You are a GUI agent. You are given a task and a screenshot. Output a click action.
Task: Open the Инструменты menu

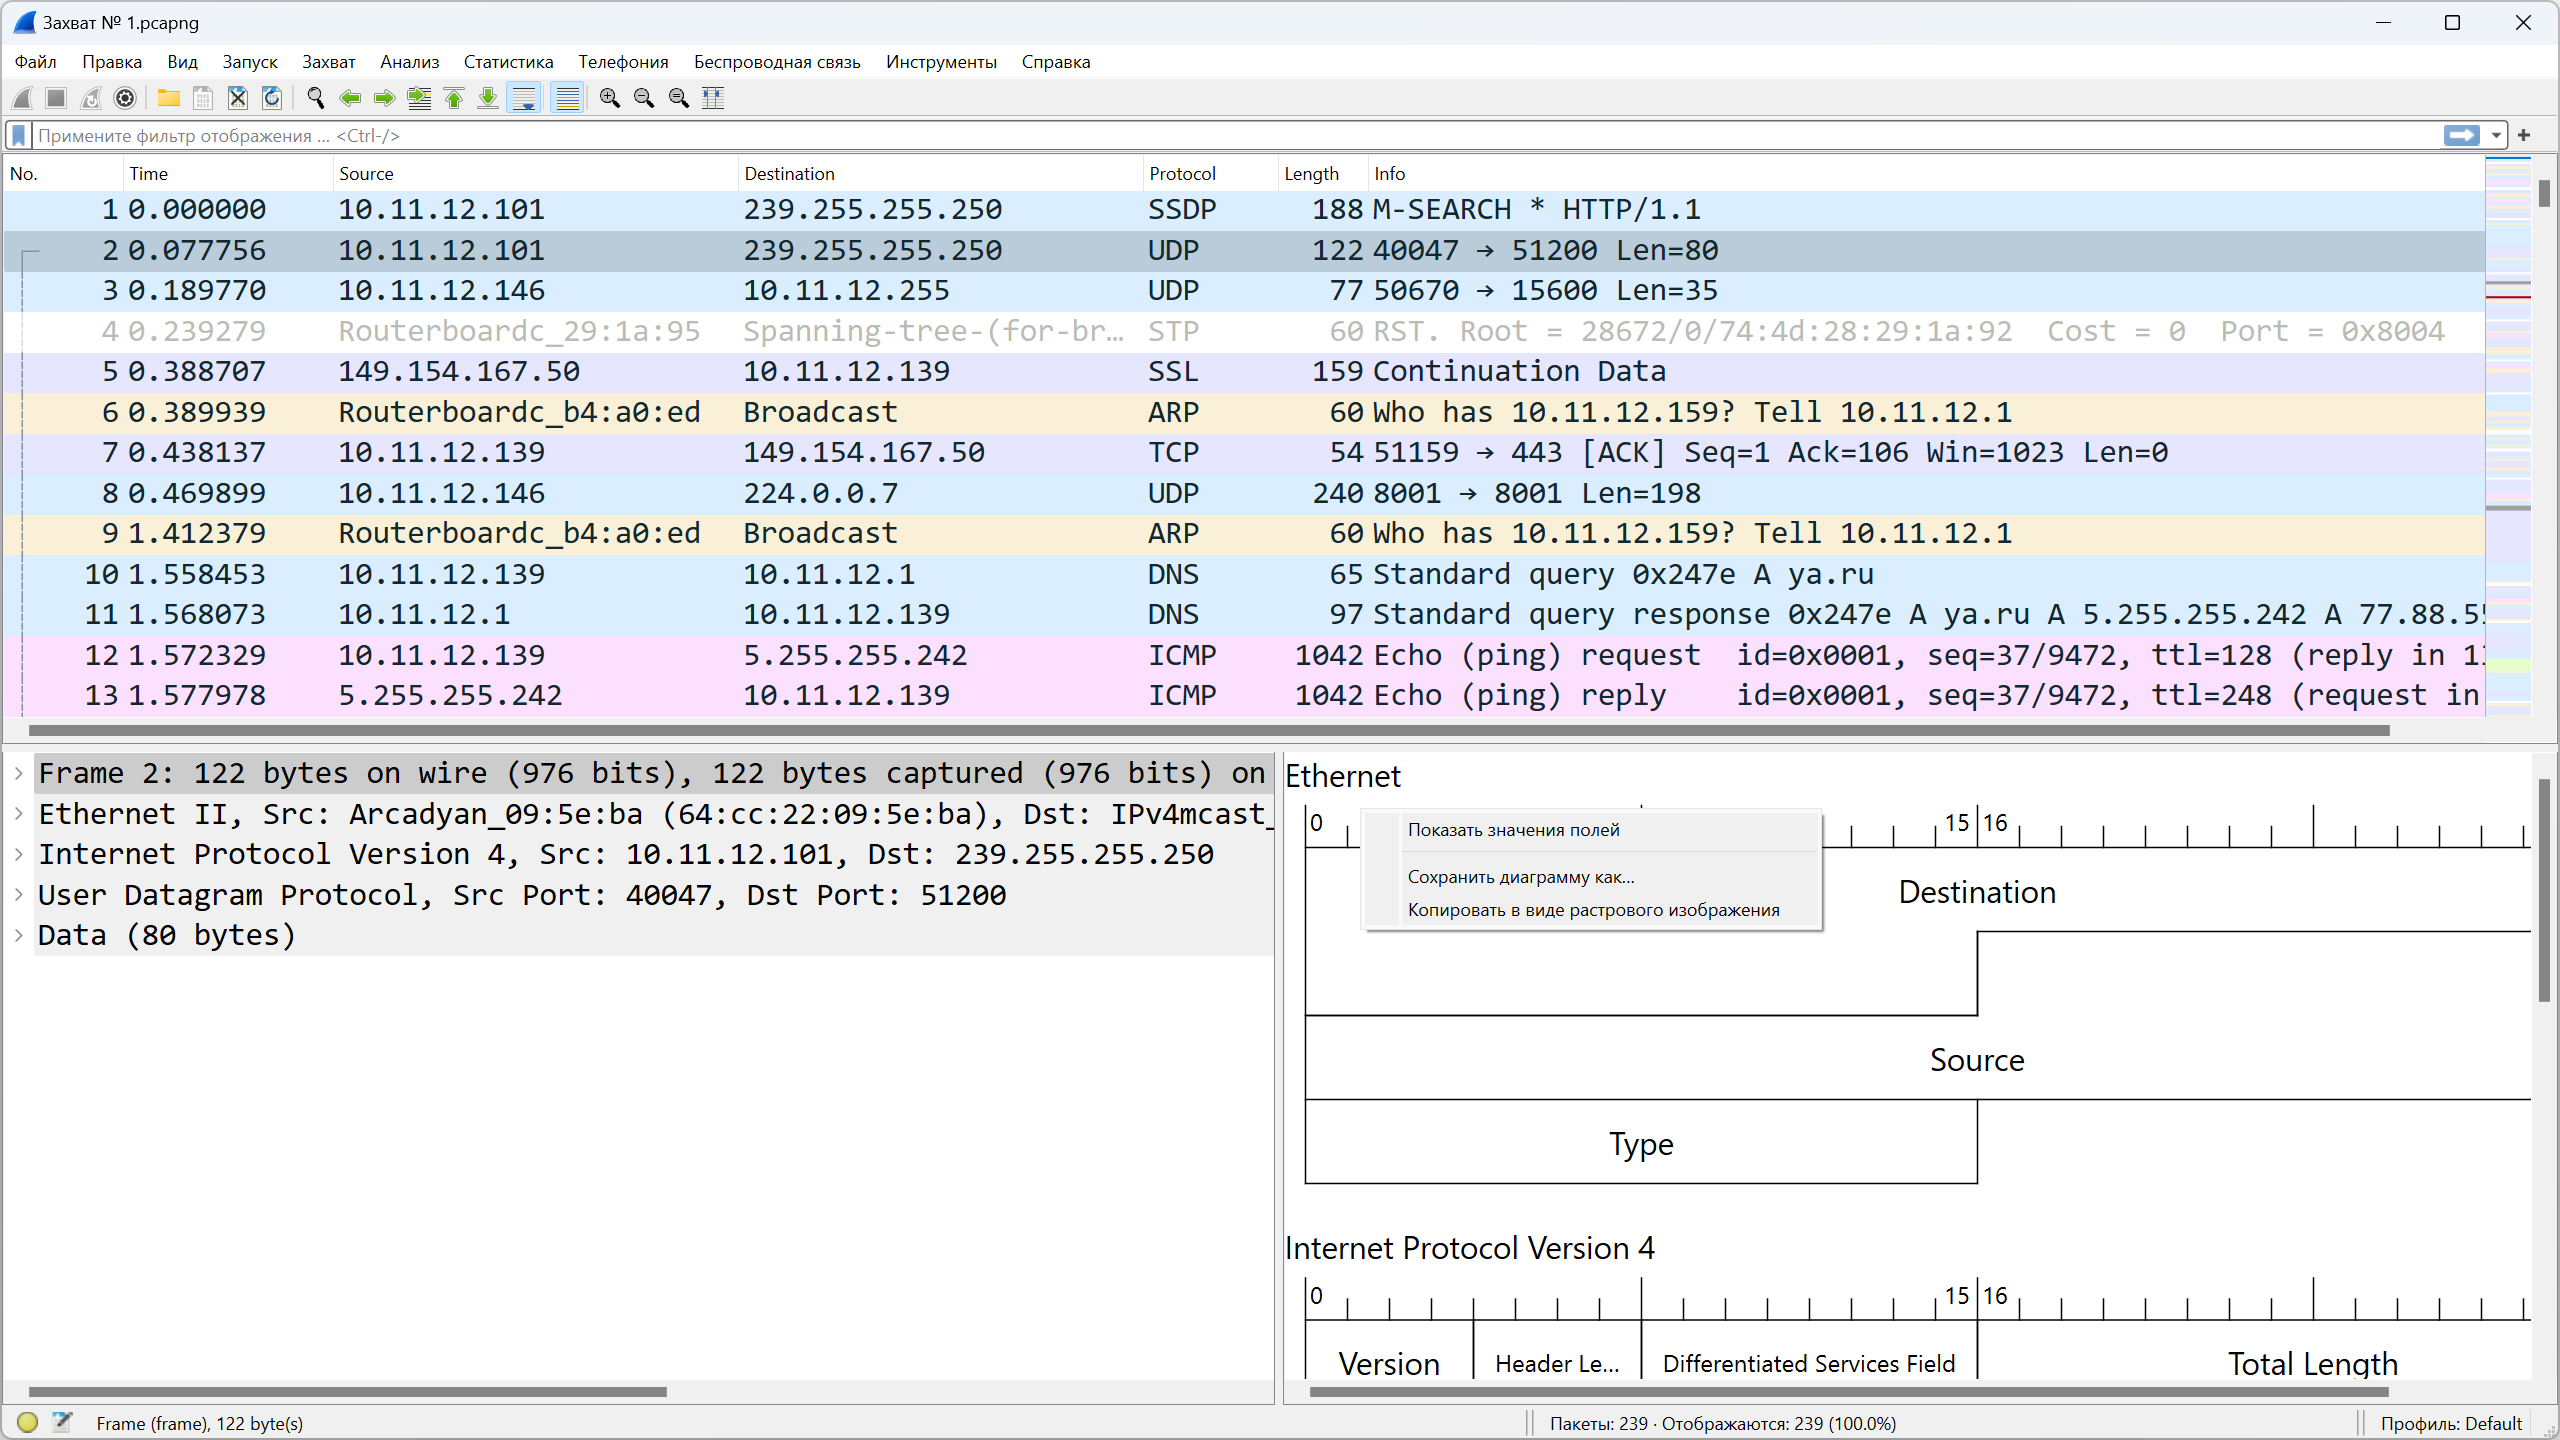(941, 62)
